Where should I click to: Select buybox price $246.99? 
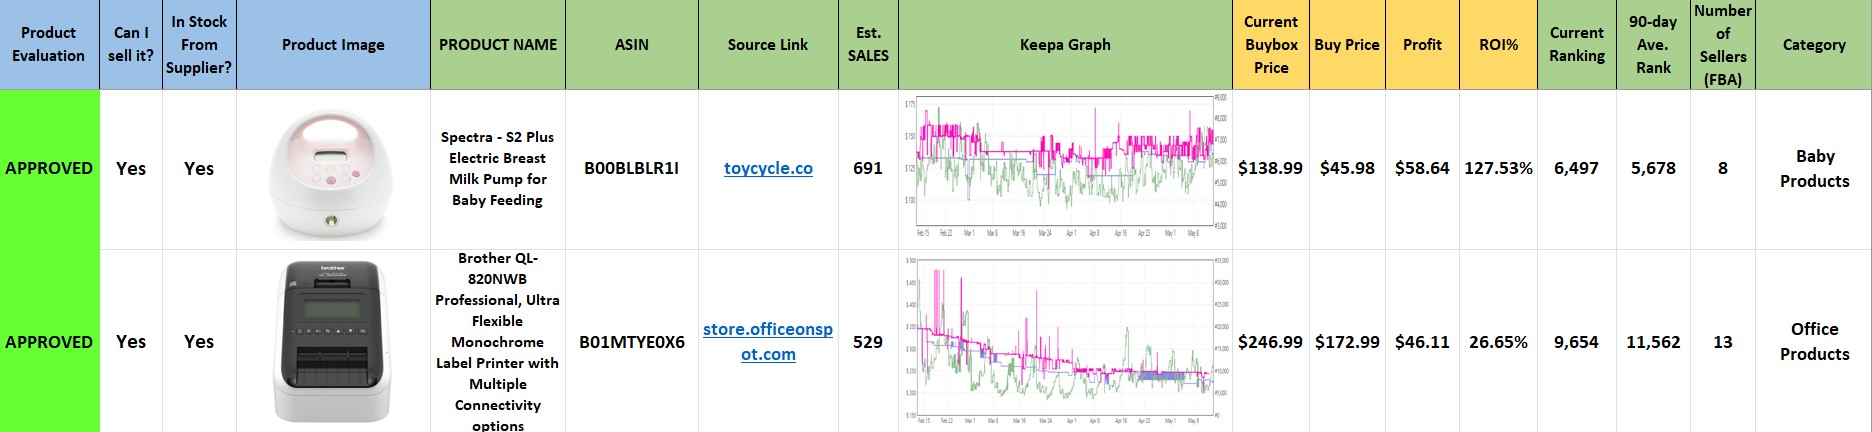(1271, 341)
